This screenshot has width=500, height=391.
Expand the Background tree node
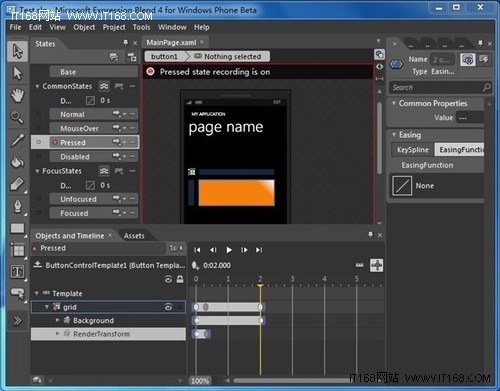pyautogui.click(x=57, y=320)
